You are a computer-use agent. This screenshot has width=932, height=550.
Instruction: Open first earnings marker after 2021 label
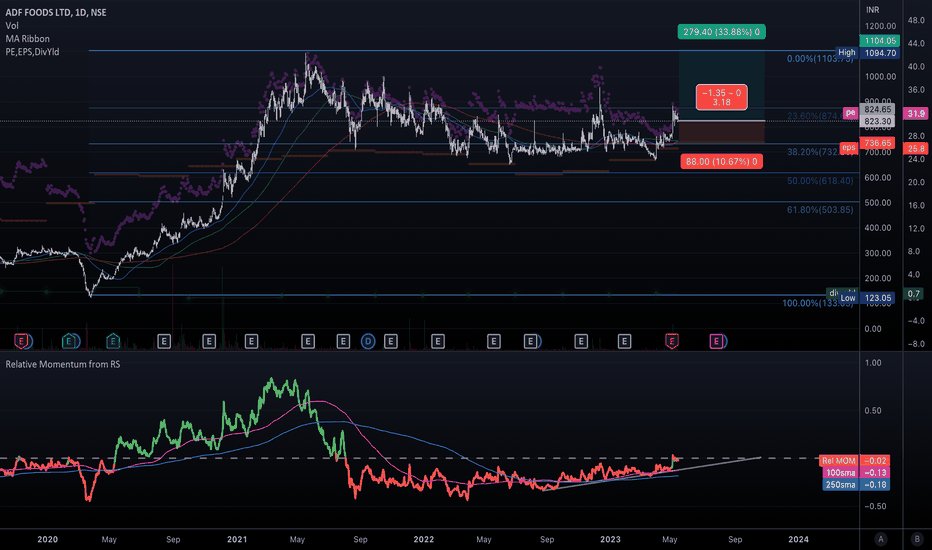pyautogui.click(x=251, y=341)
